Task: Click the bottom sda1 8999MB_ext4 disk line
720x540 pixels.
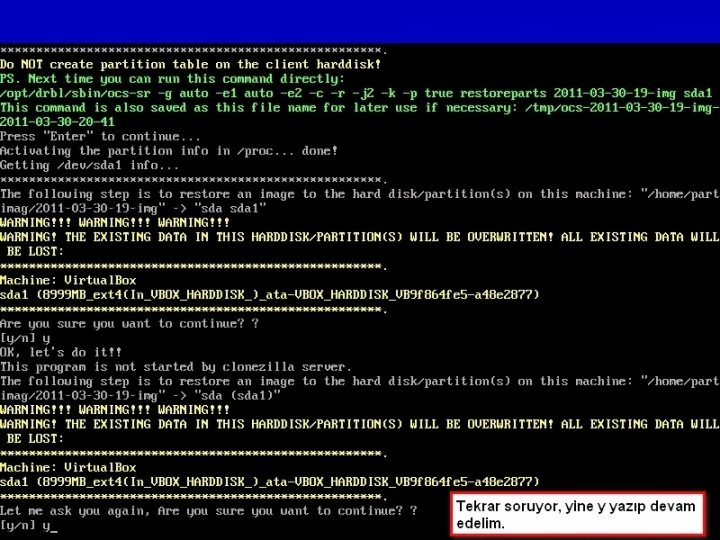Action: click(x=270, y=482)
